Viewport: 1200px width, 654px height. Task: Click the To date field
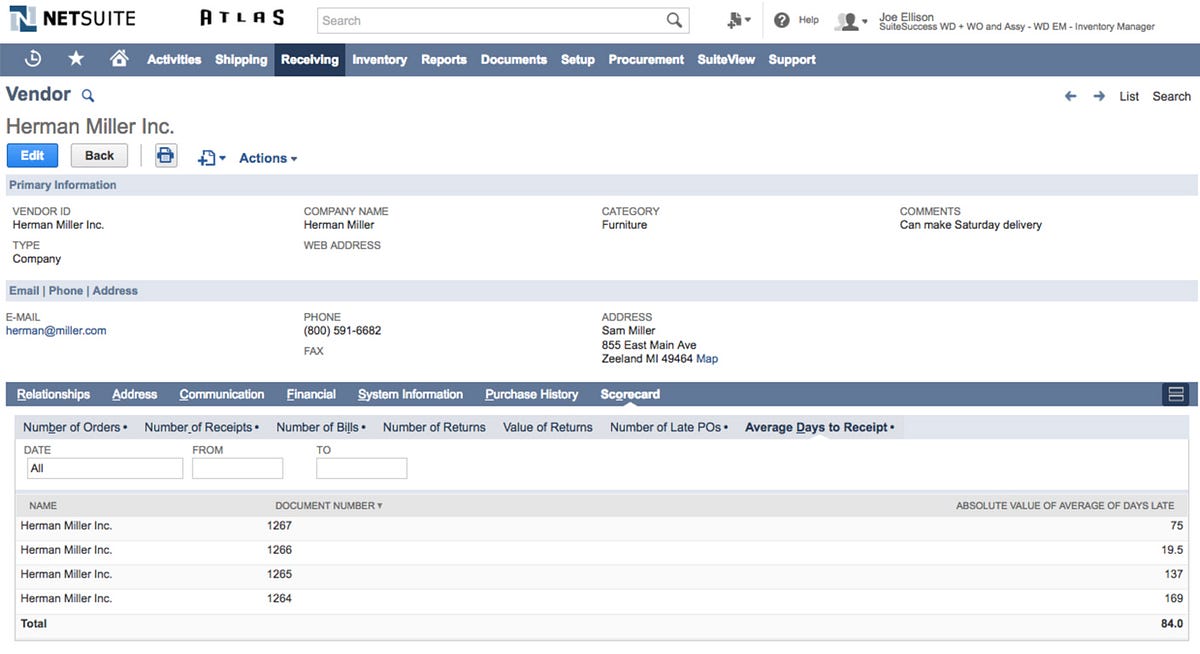[361, 468]
